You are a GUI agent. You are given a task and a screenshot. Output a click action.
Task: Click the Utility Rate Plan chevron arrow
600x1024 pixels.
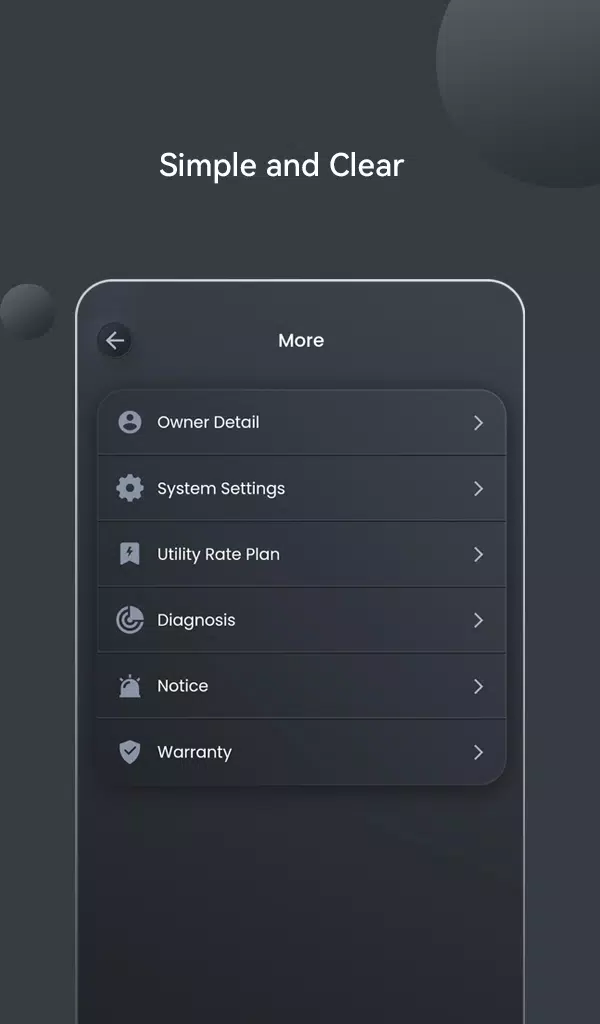tap(479, 554)
